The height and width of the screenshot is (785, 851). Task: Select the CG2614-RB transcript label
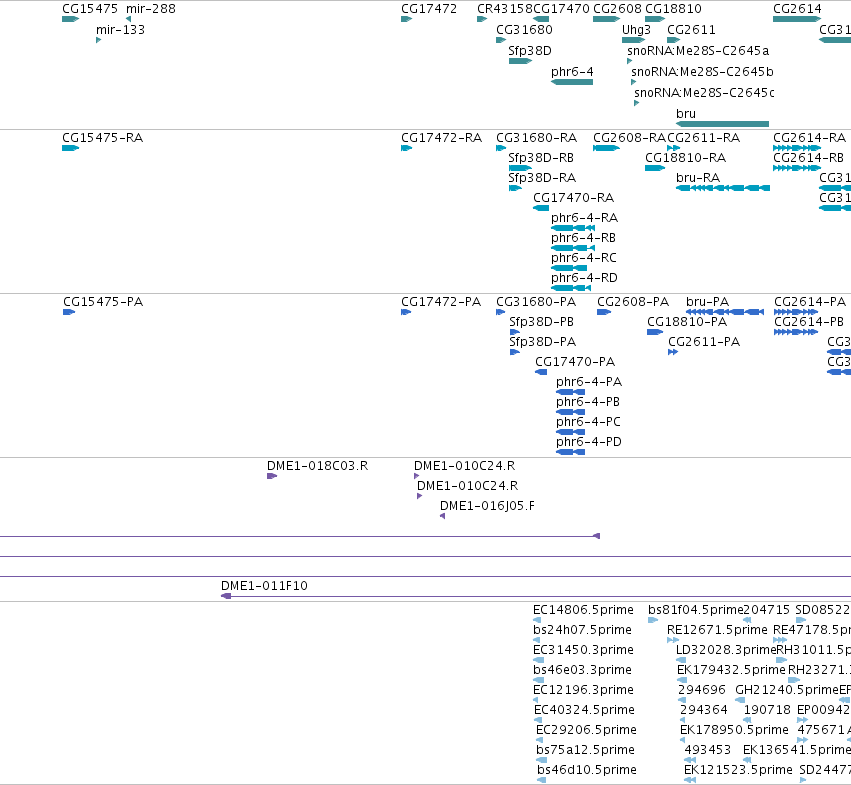pos(808,158)
